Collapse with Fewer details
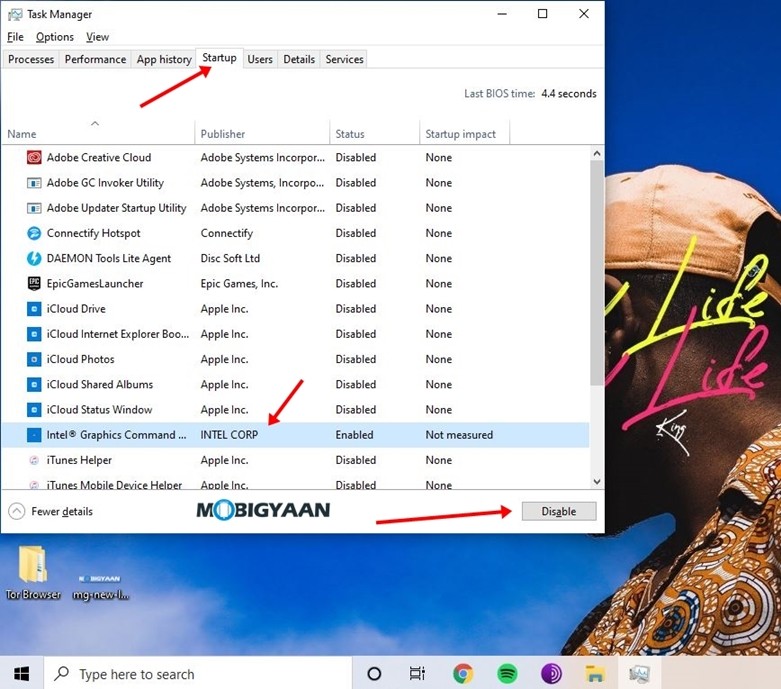The height and width of the screenshot is (689, 781). coord(51,511)
